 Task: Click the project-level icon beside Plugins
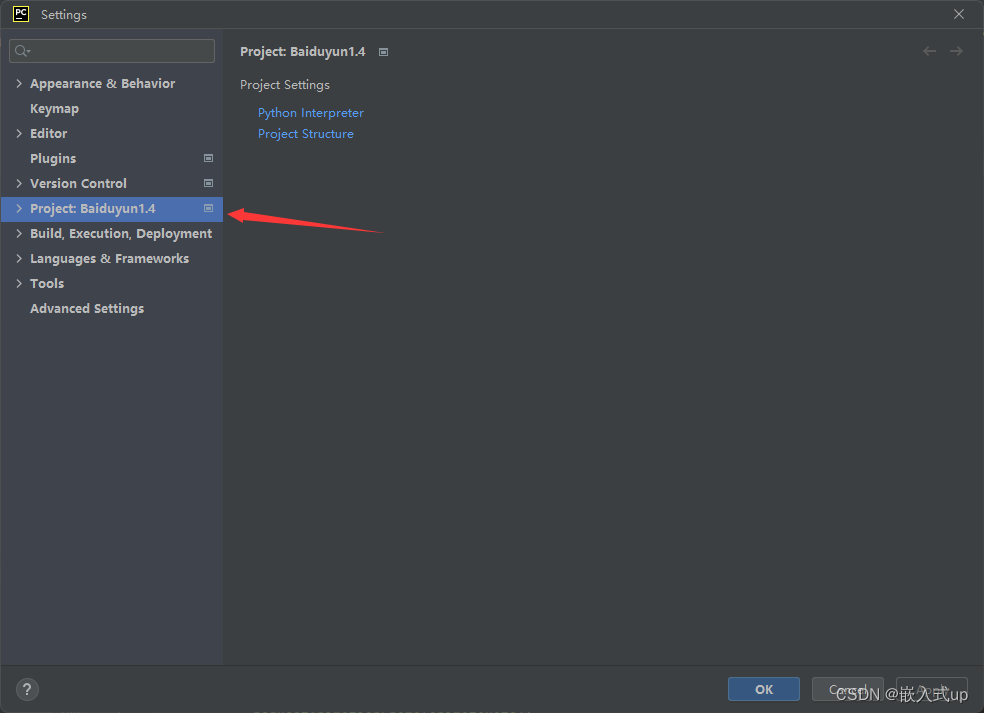click(x=208, y=158)
